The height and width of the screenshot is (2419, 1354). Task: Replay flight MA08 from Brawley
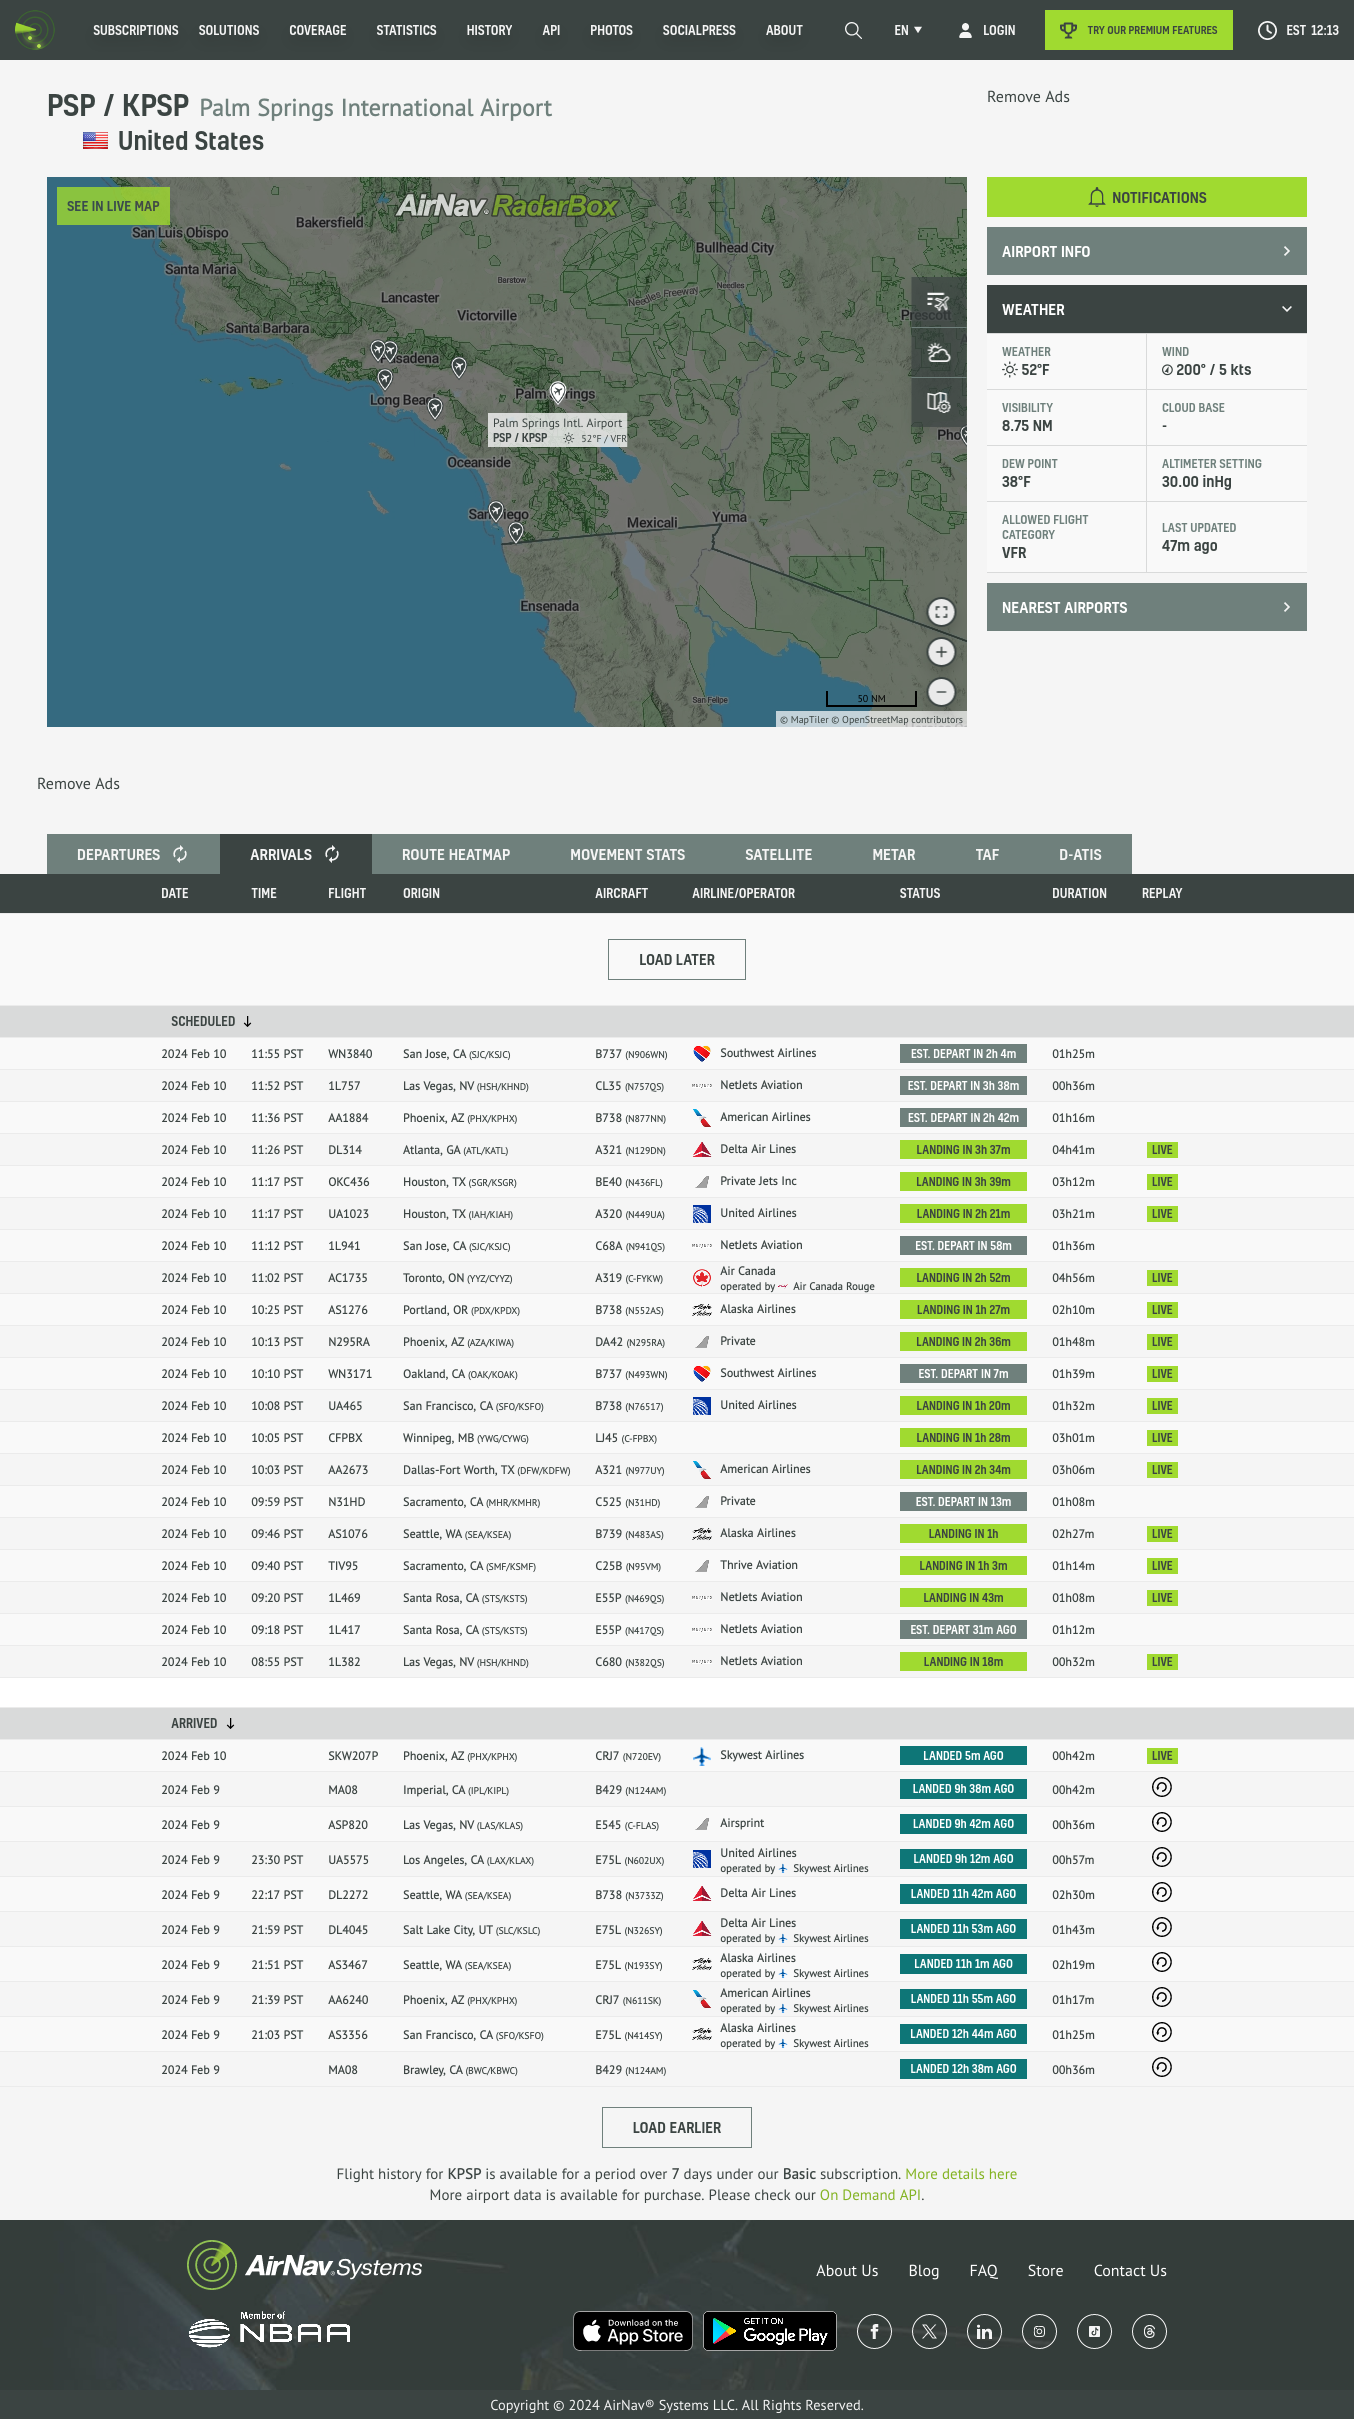tap(1161, 2067)
